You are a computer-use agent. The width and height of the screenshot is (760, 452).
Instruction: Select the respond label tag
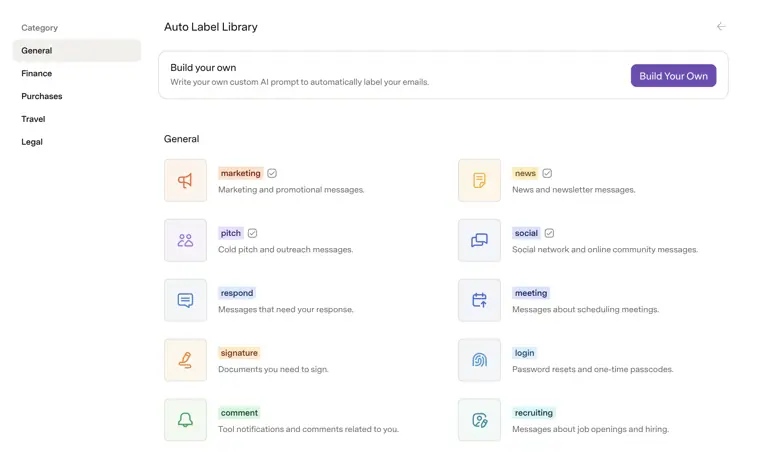coord(237,293)
